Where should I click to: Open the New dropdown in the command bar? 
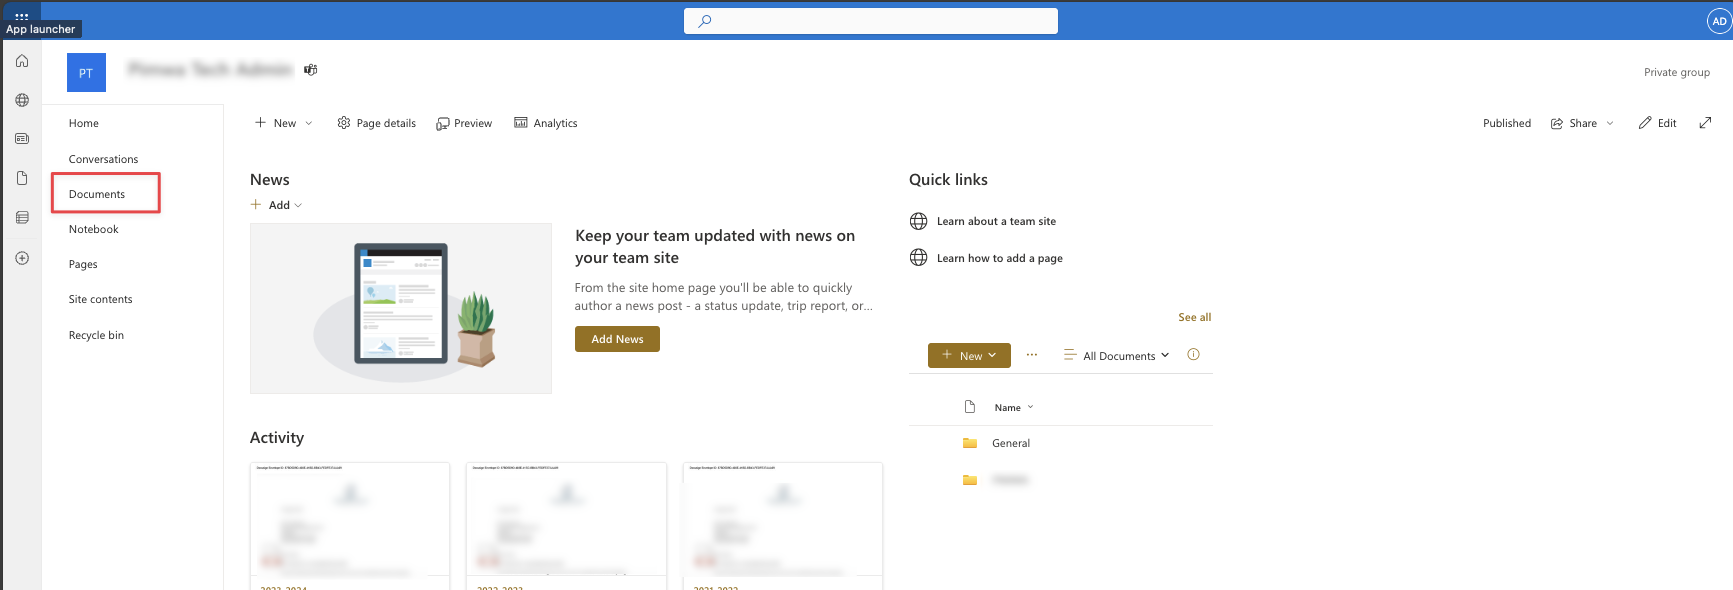283,123
